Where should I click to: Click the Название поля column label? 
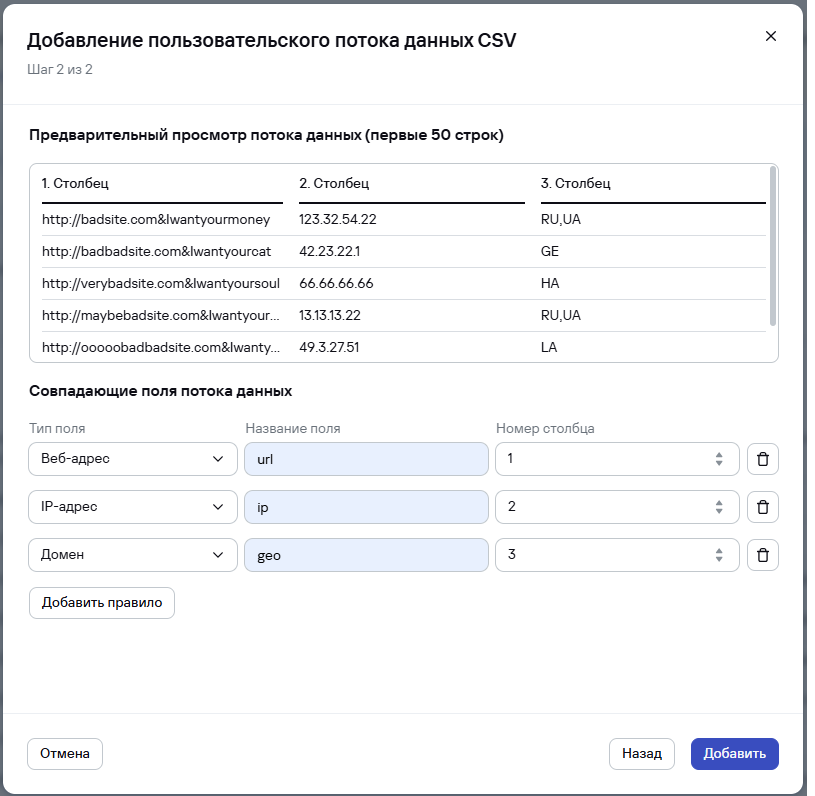293,428
